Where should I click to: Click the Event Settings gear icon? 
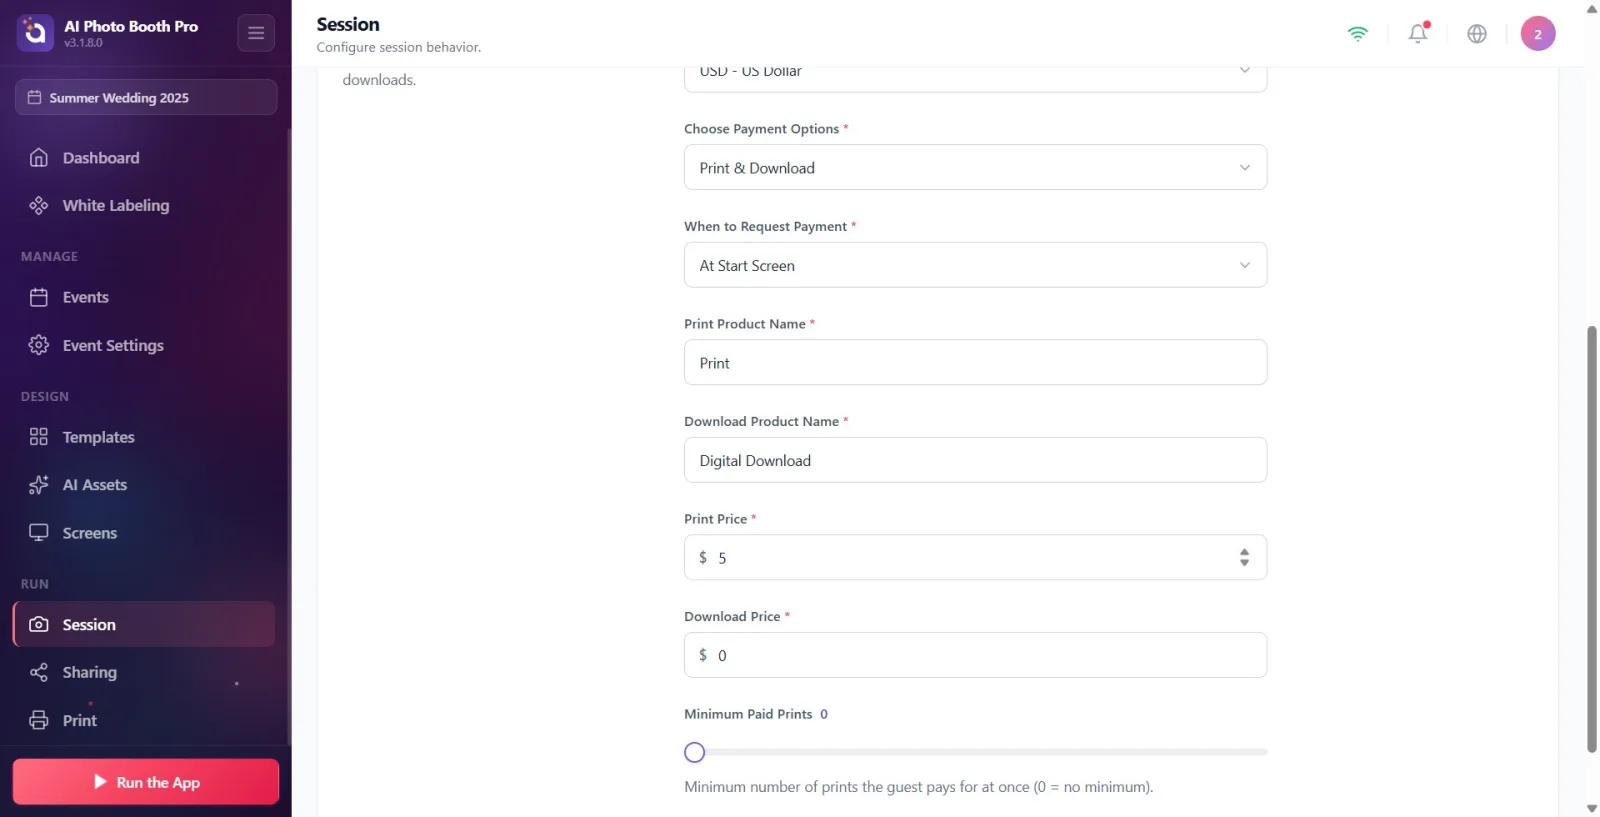(39, 345)
